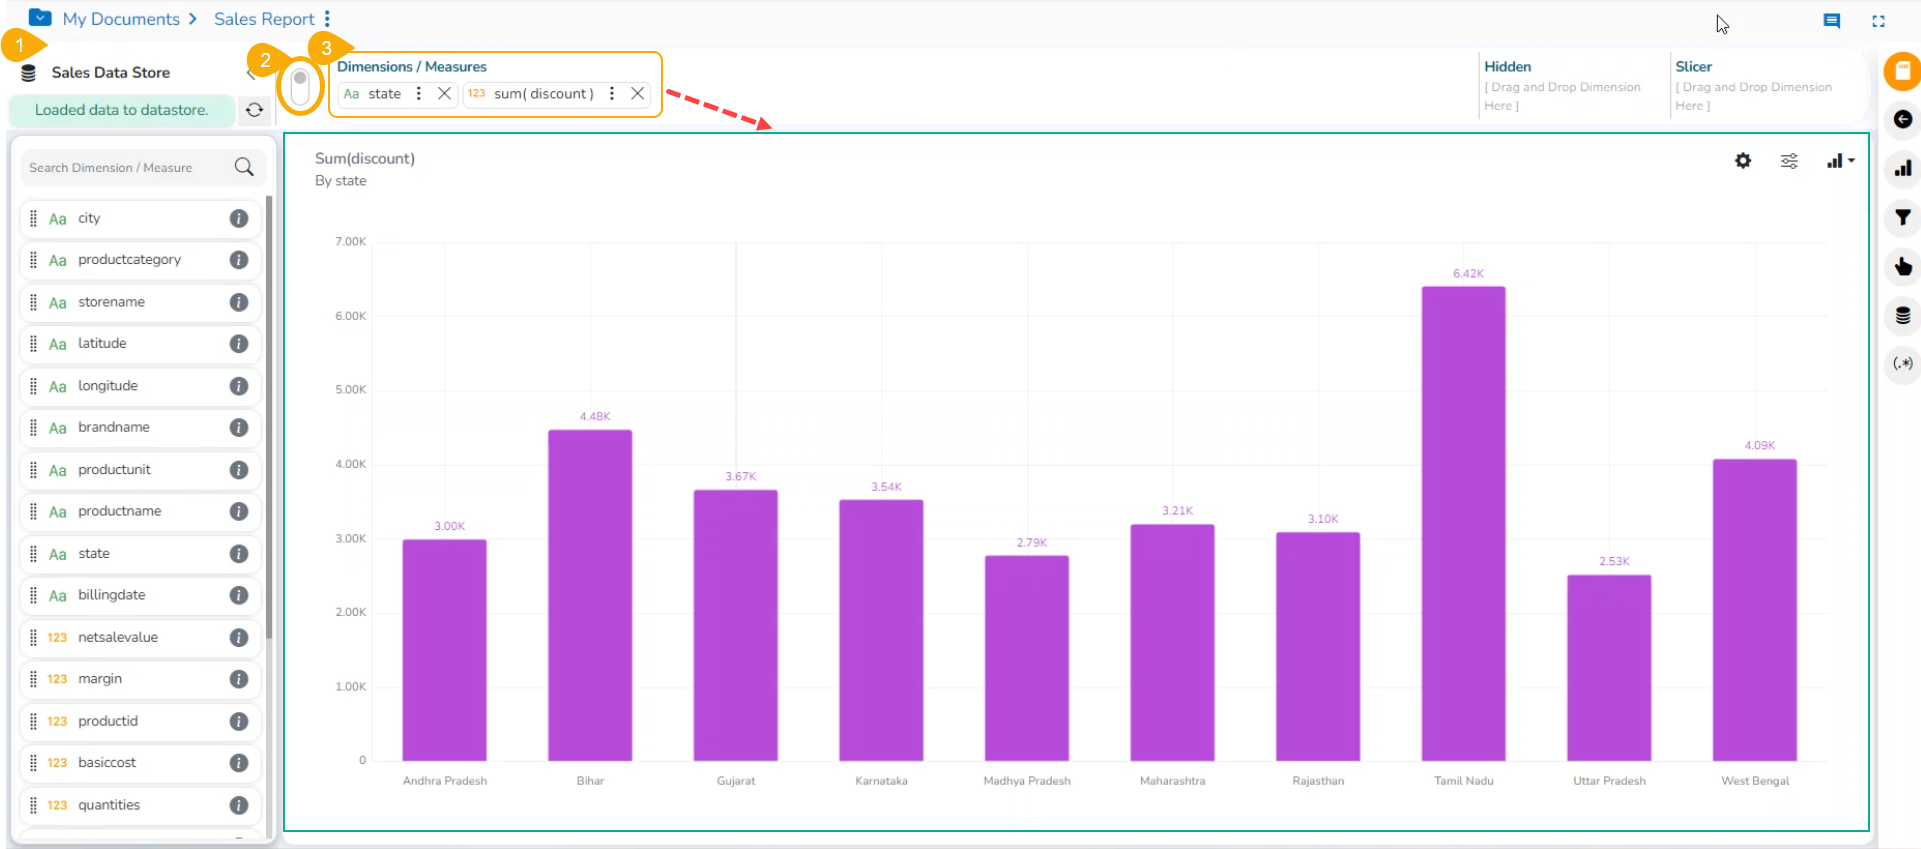
Task: Open the bar chart icon in right sidebar
Action: (x=1902, y=168)
